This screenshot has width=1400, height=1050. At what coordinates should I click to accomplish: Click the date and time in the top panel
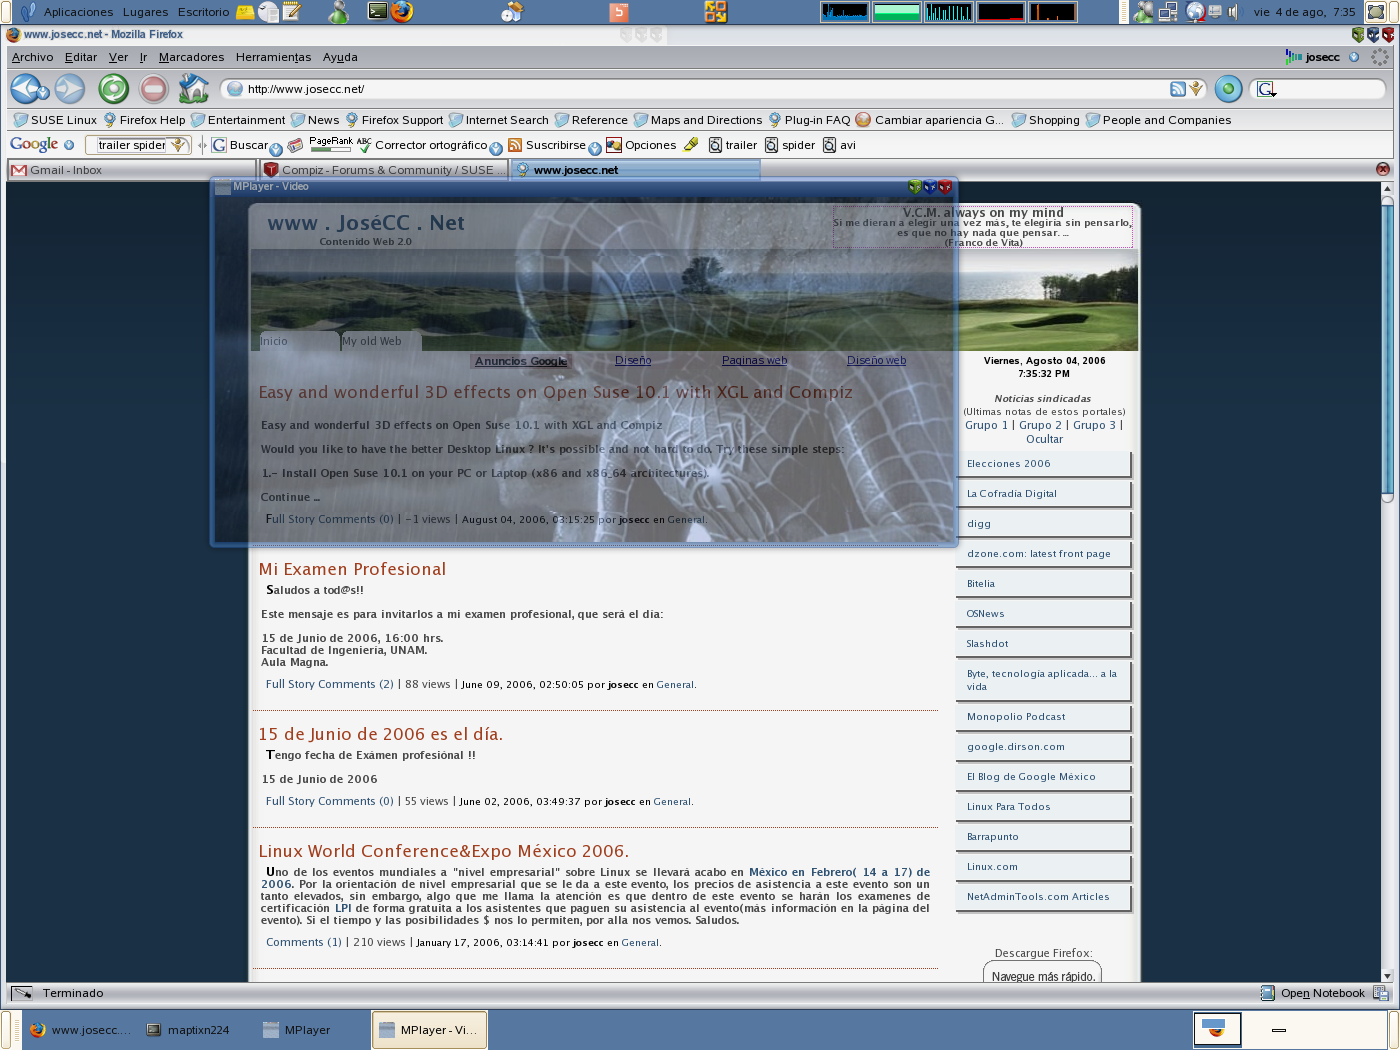1304,12
